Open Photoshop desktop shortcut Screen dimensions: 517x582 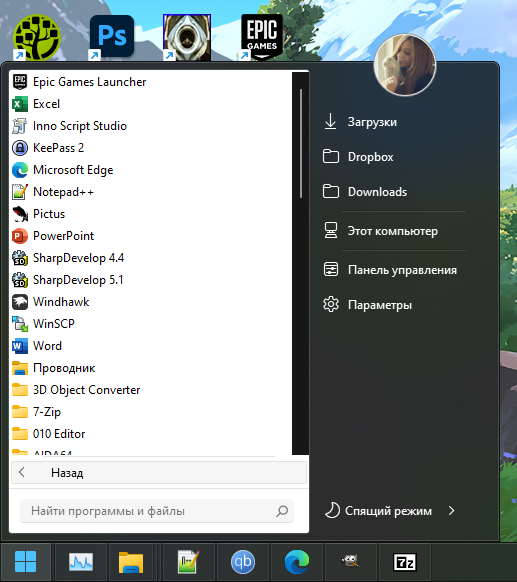coord(111,37)
